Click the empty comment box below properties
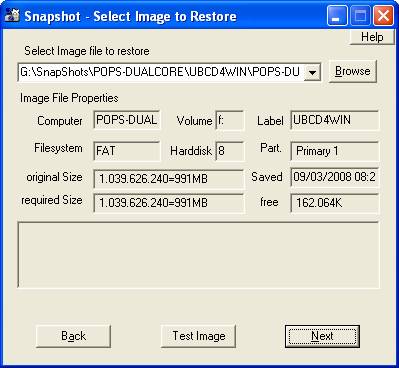Image resolution: width=399 pixels, height=368 pixels. click(x=198, y=255)
